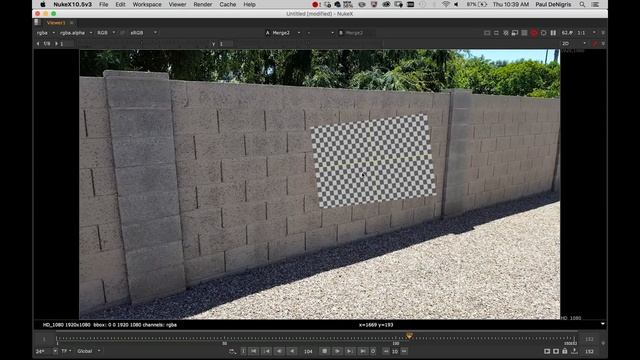Skip forward by increment button
Image resolution: width=640 pixels, height=360 pixels.
404,351
